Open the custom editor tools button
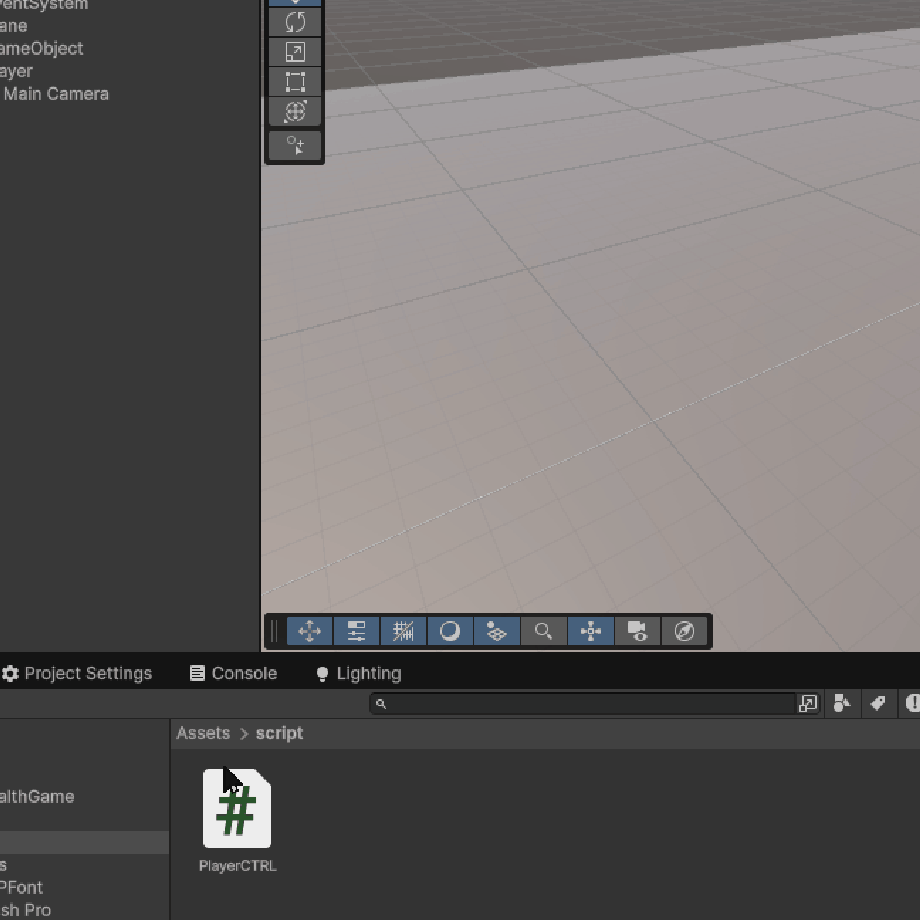The height and width of the screenshot is (920, 920). pos(295,145)
